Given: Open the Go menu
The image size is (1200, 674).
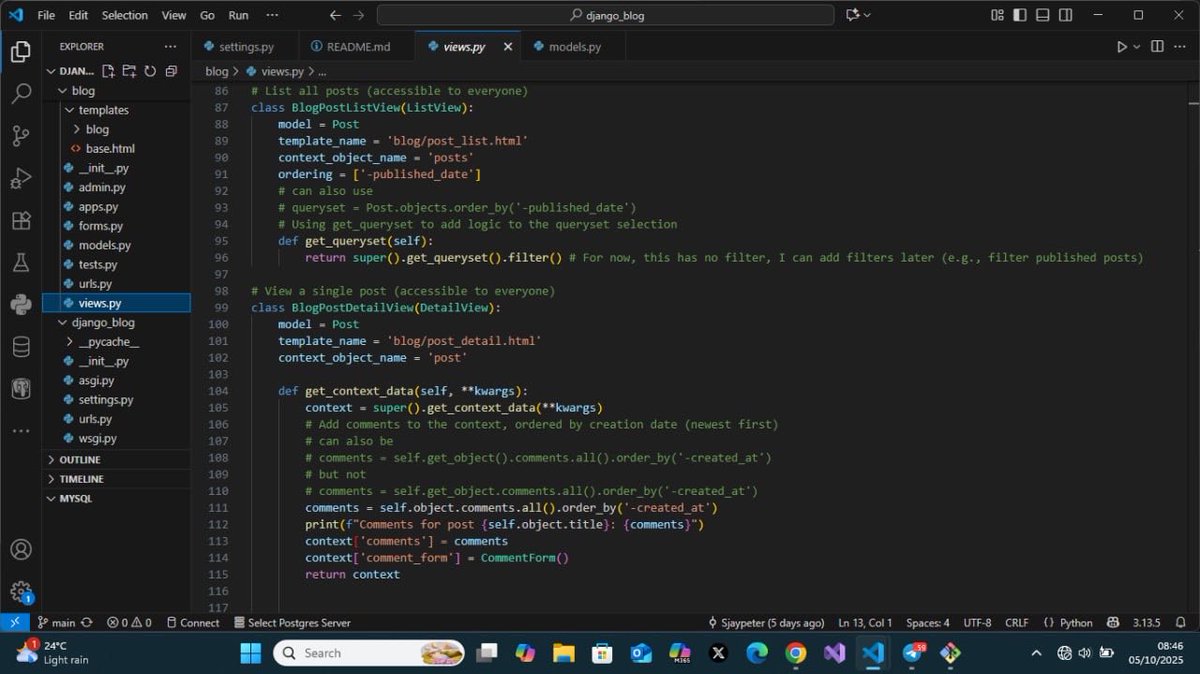Looking at the screenshot, I should click(207, 15).
